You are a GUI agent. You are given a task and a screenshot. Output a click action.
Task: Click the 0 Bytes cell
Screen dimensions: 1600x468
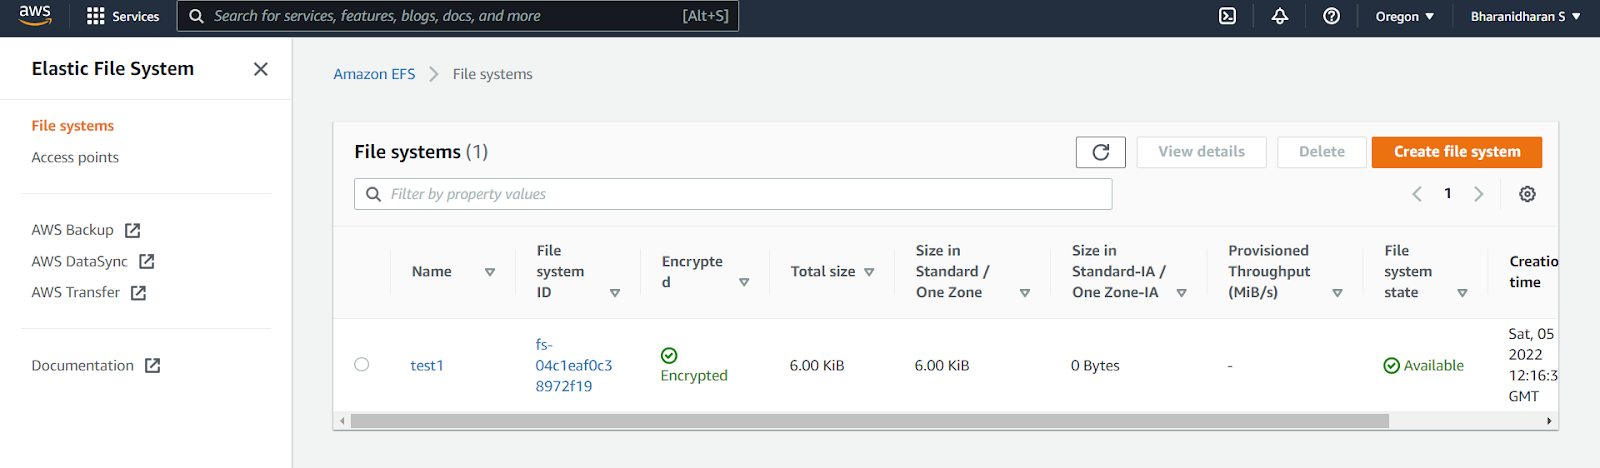(x=1095, y=366)
